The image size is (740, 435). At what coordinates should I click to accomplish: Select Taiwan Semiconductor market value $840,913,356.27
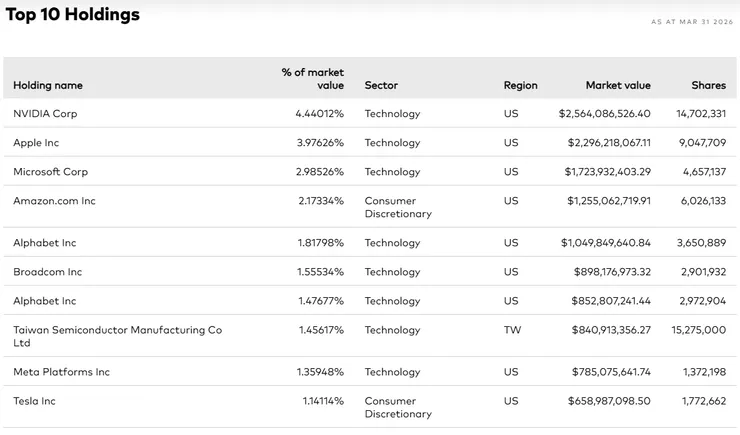611,330
